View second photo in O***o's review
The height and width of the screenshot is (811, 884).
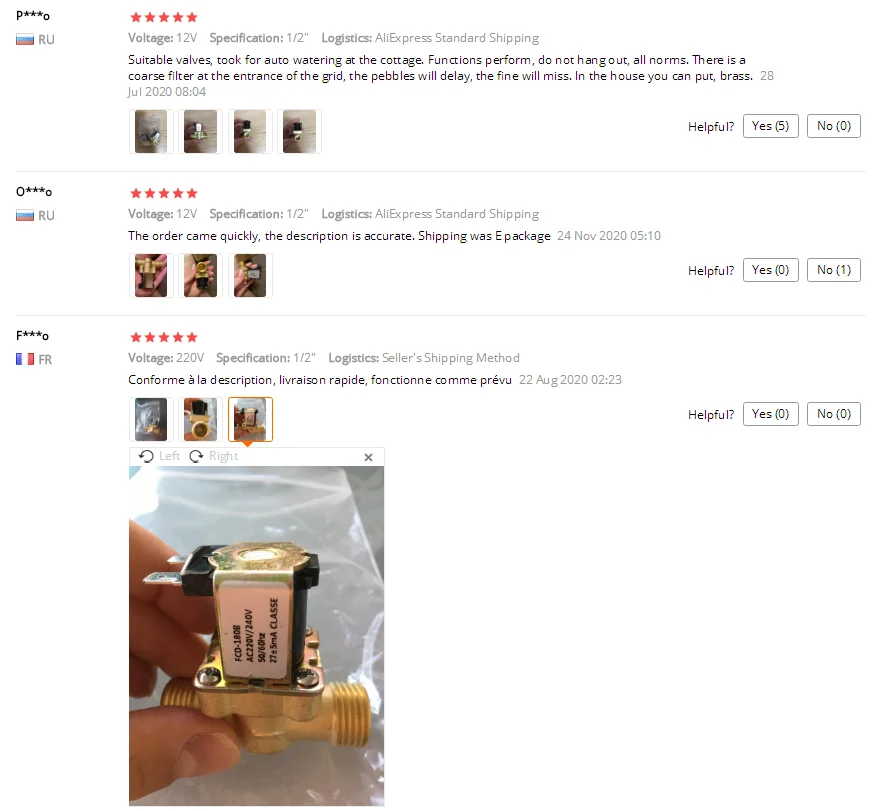point(201,276)
